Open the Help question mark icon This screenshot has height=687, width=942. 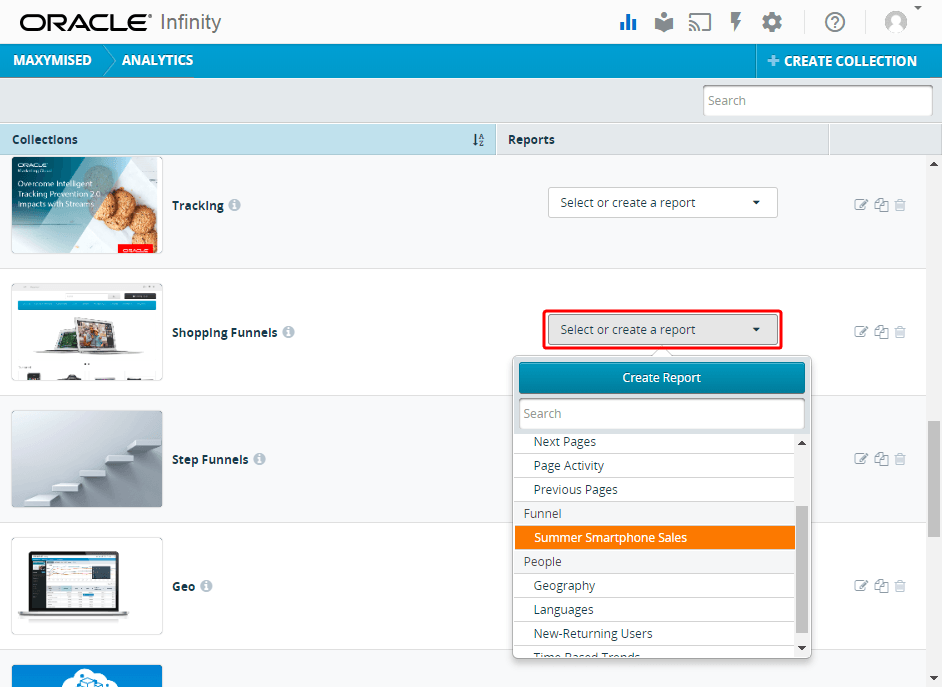[835, 21]
